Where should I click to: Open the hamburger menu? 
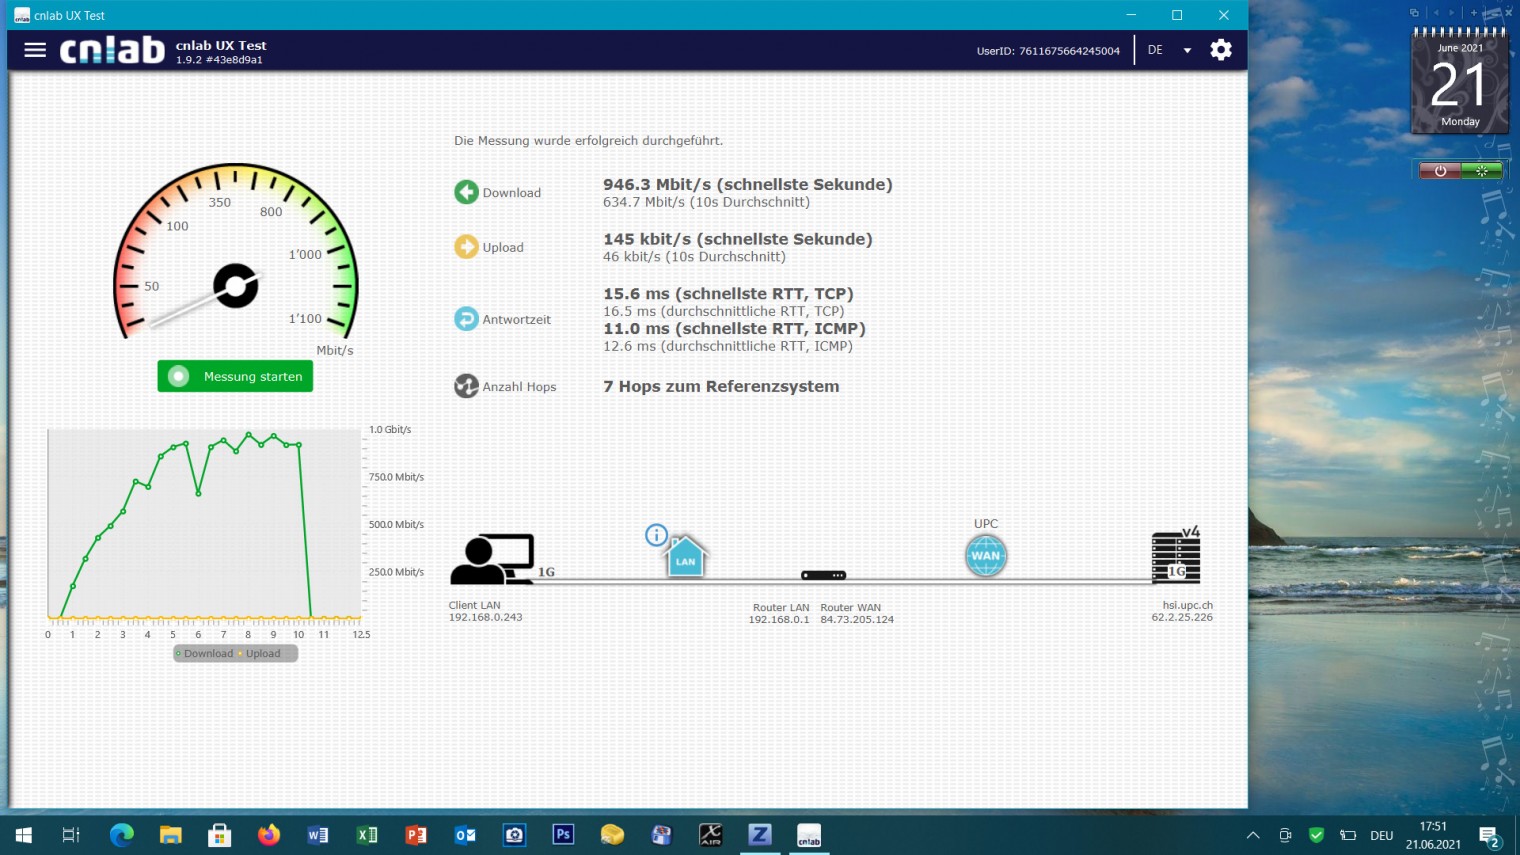(x=35, y=50)
